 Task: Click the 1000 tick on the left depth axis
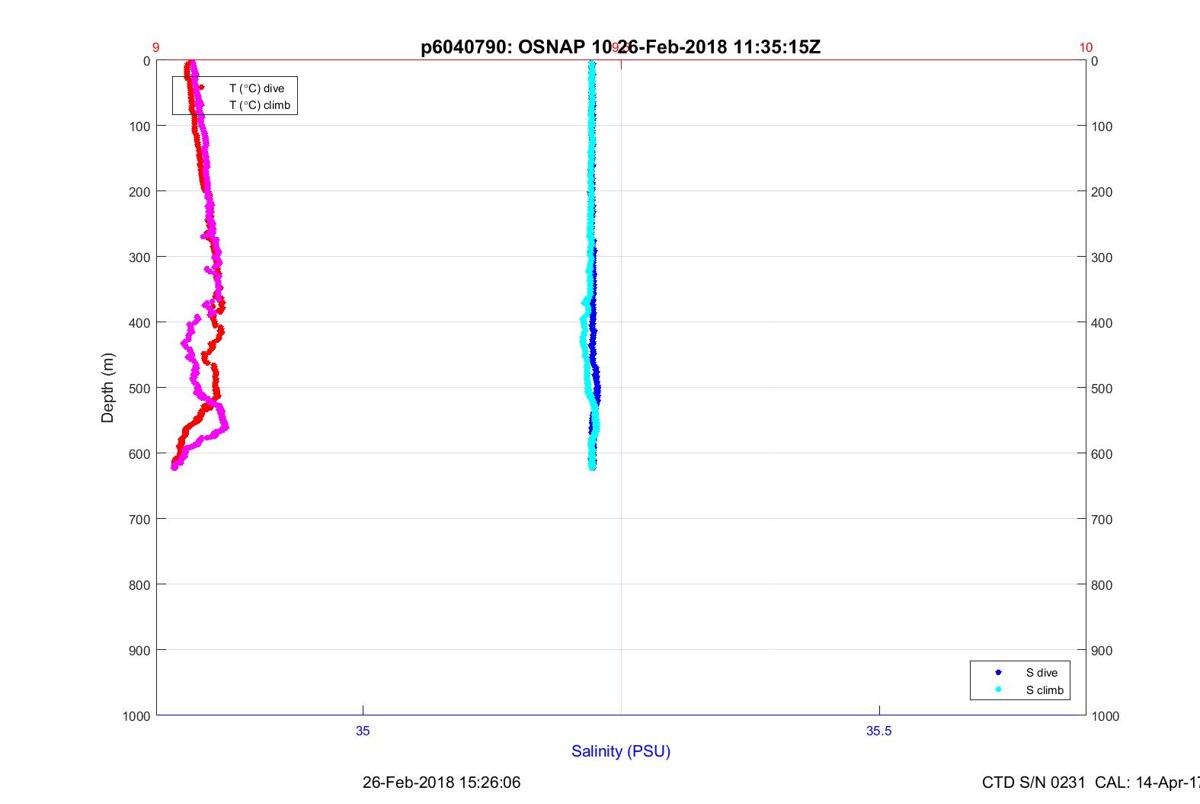137,715
